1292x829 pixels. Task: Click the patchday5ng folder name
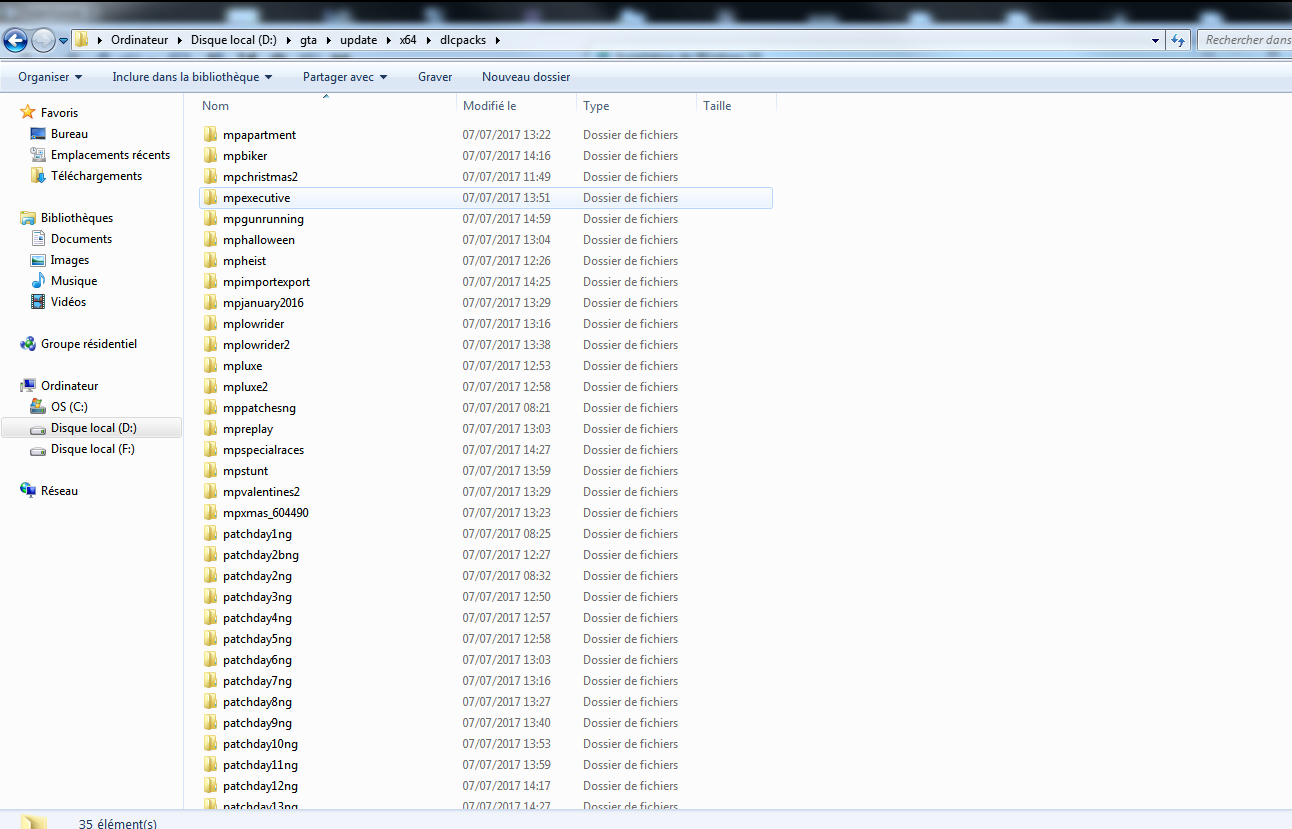click(257, 639)
